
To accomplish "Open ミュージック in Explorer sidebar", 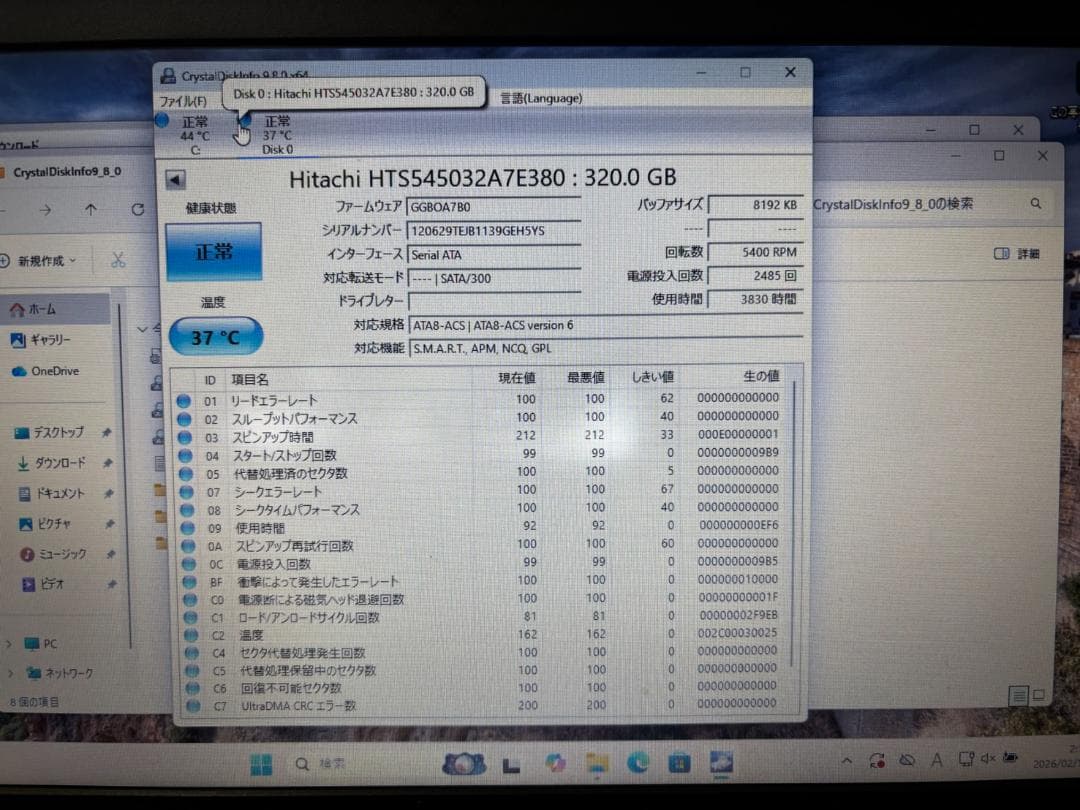I will pyautogui.click(x=54, y=554).
